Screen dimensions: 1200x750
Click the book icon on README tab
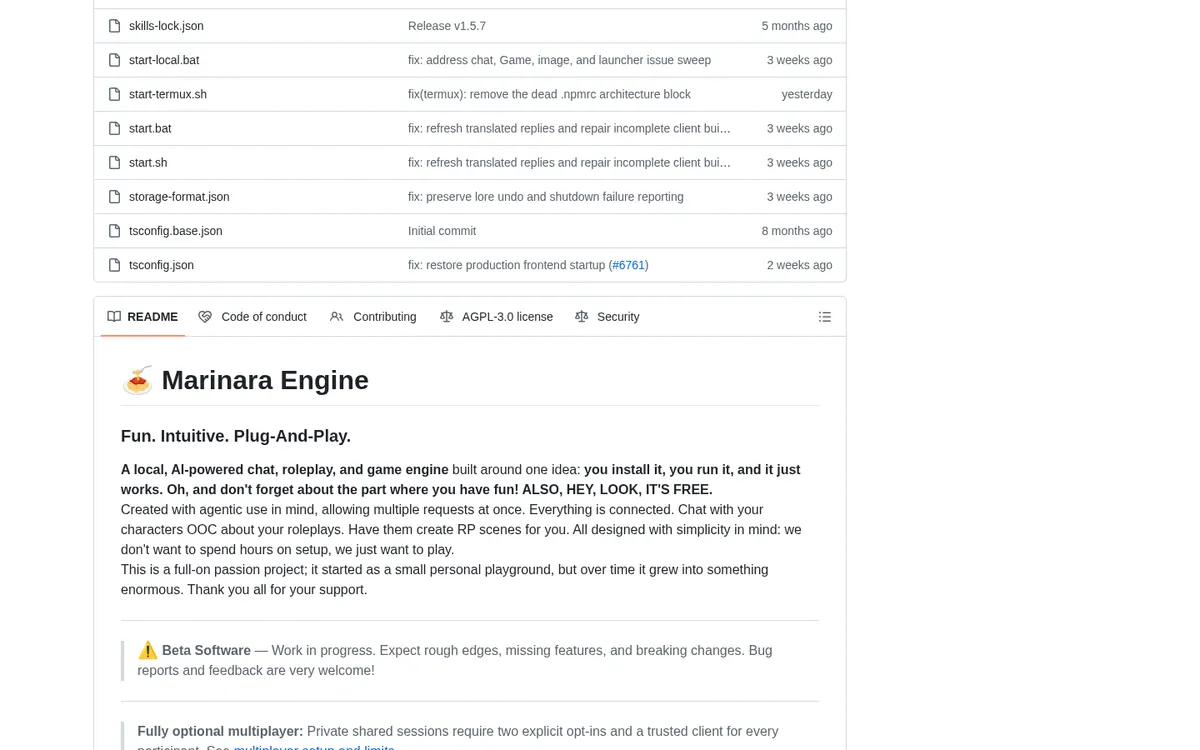click(114, 317)
